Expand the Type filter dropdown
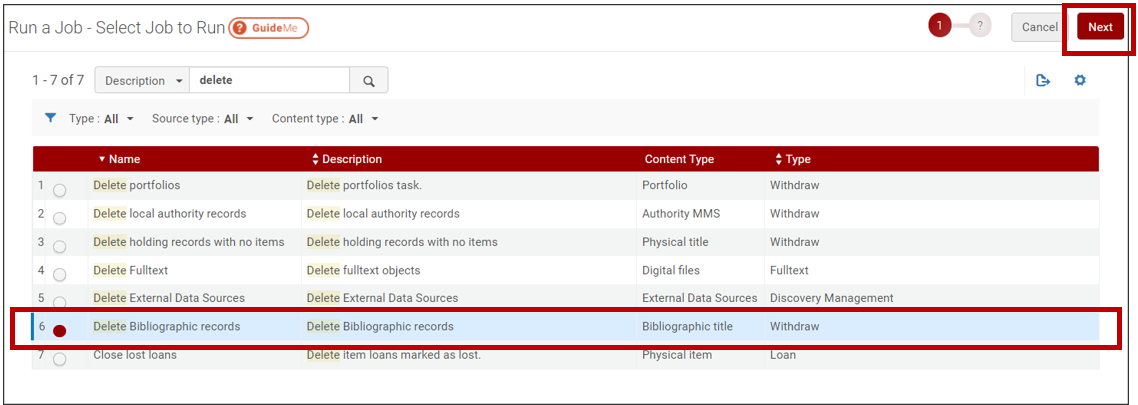 click(x=101, y=118)
